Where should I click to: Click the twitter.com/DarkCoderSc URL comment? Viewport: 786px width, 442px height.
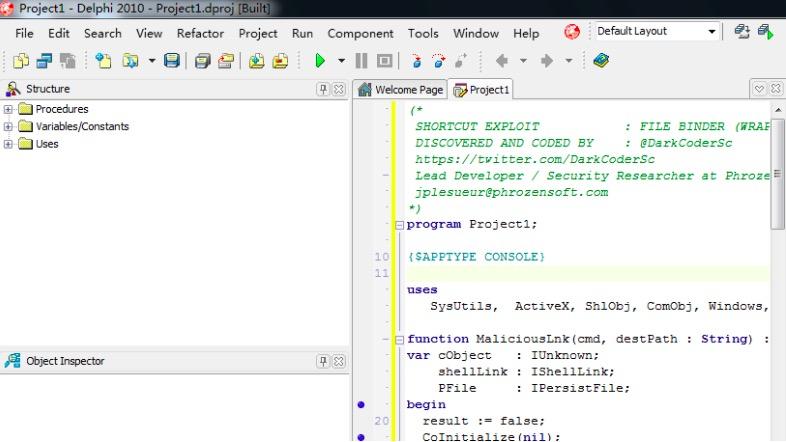click(x=534, y=159)
